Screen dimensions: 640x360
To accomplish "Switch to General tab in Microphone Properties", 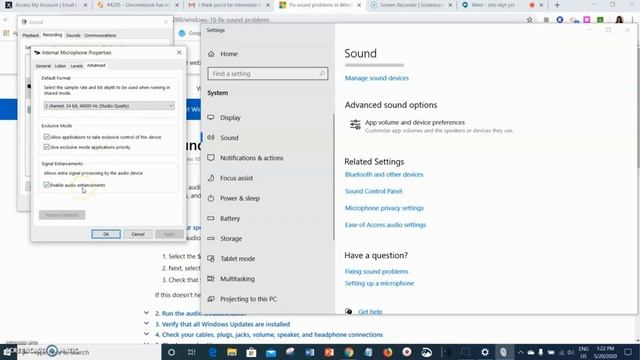I will pos(43,66).
